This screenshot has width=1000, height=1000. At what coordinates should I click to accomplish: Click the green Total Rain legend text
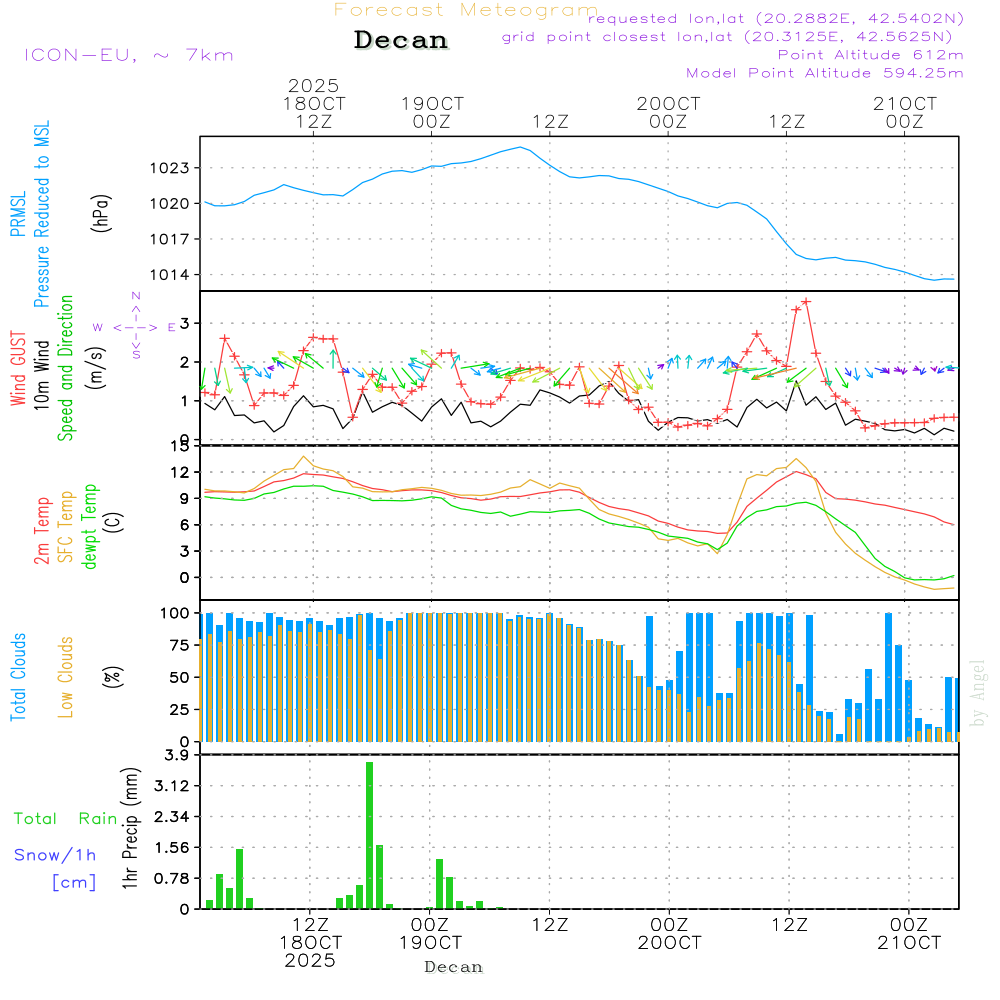tap(65, 819)
